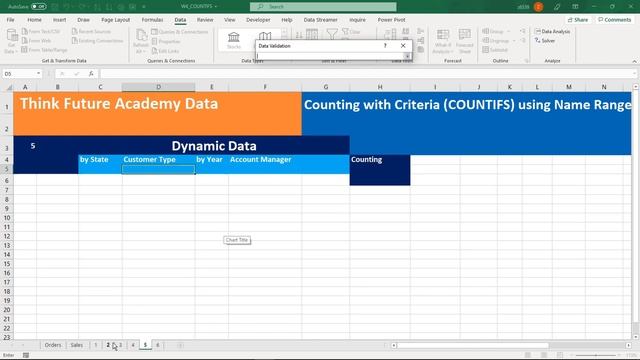Click the Subtotal command
The image size is (640, 360).
(495, 50)
